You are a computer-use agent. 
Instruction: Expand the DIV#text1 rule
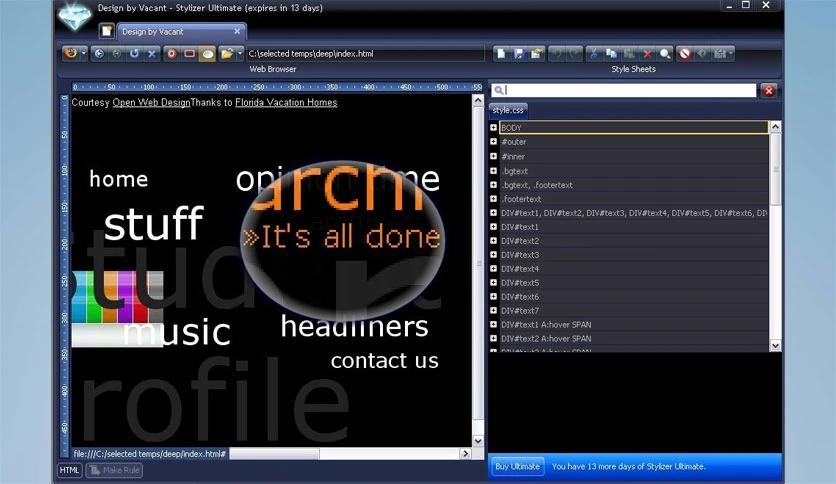tap(494, 227)
